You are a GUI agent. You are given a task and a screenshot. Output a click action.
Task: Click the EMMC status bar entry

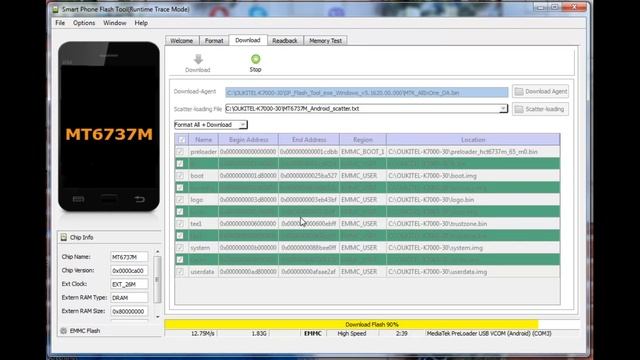(313, 333)
